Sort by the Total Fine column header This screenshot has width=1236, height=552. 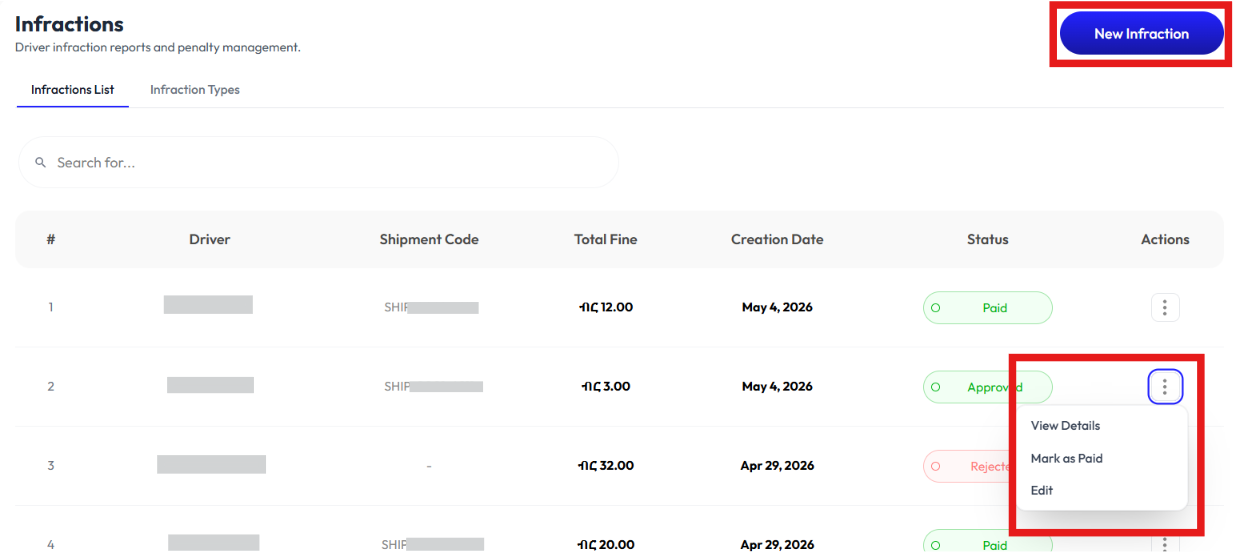point(606,240)
